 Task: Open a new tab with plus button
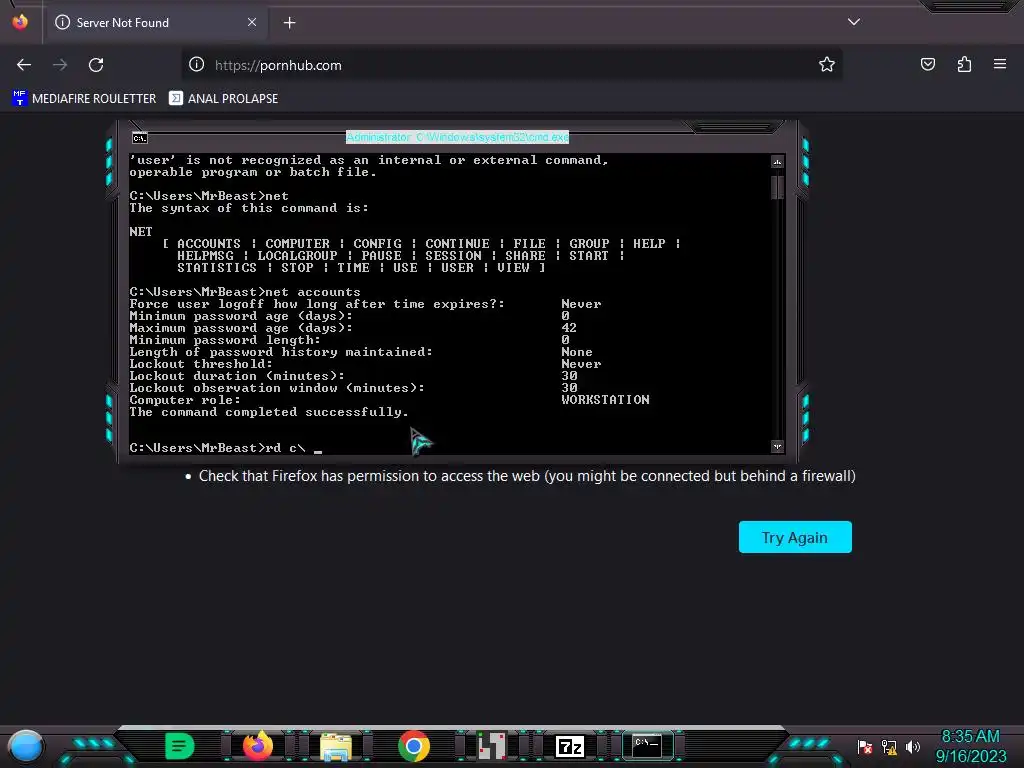point(289,23)
